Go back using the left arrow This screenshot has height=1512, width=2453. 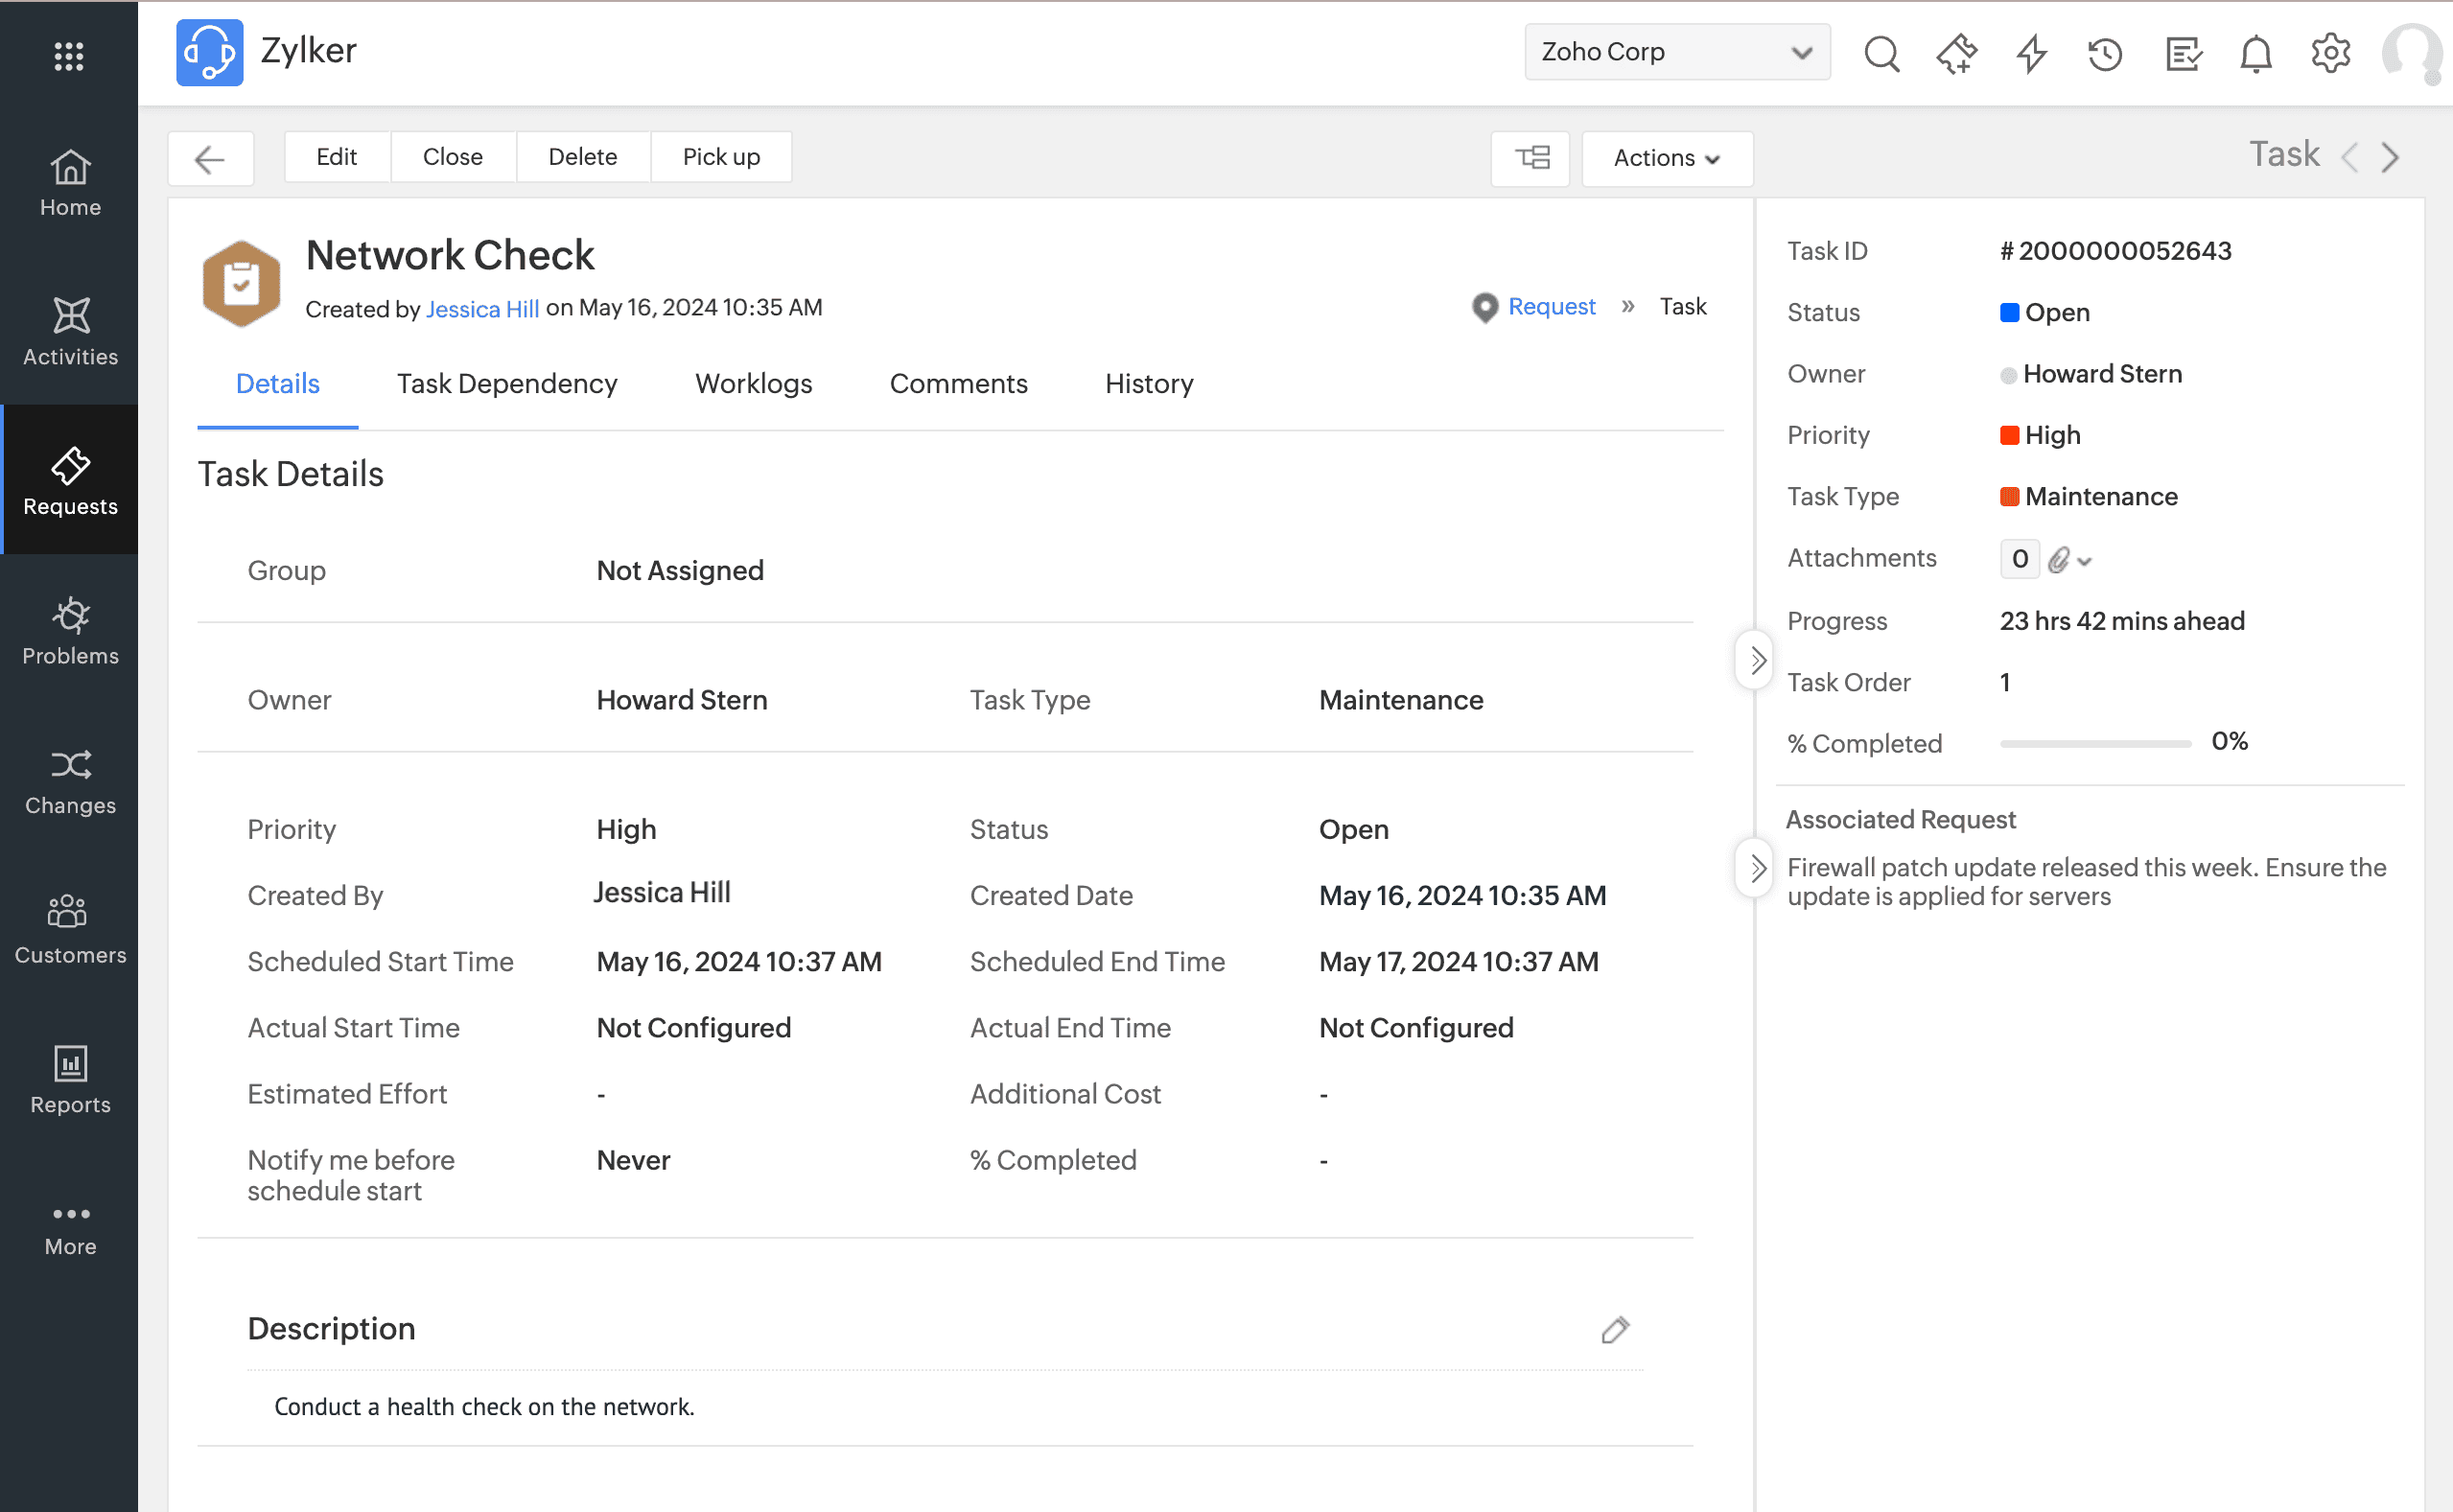pyautogui.click(x=210, y=158)
